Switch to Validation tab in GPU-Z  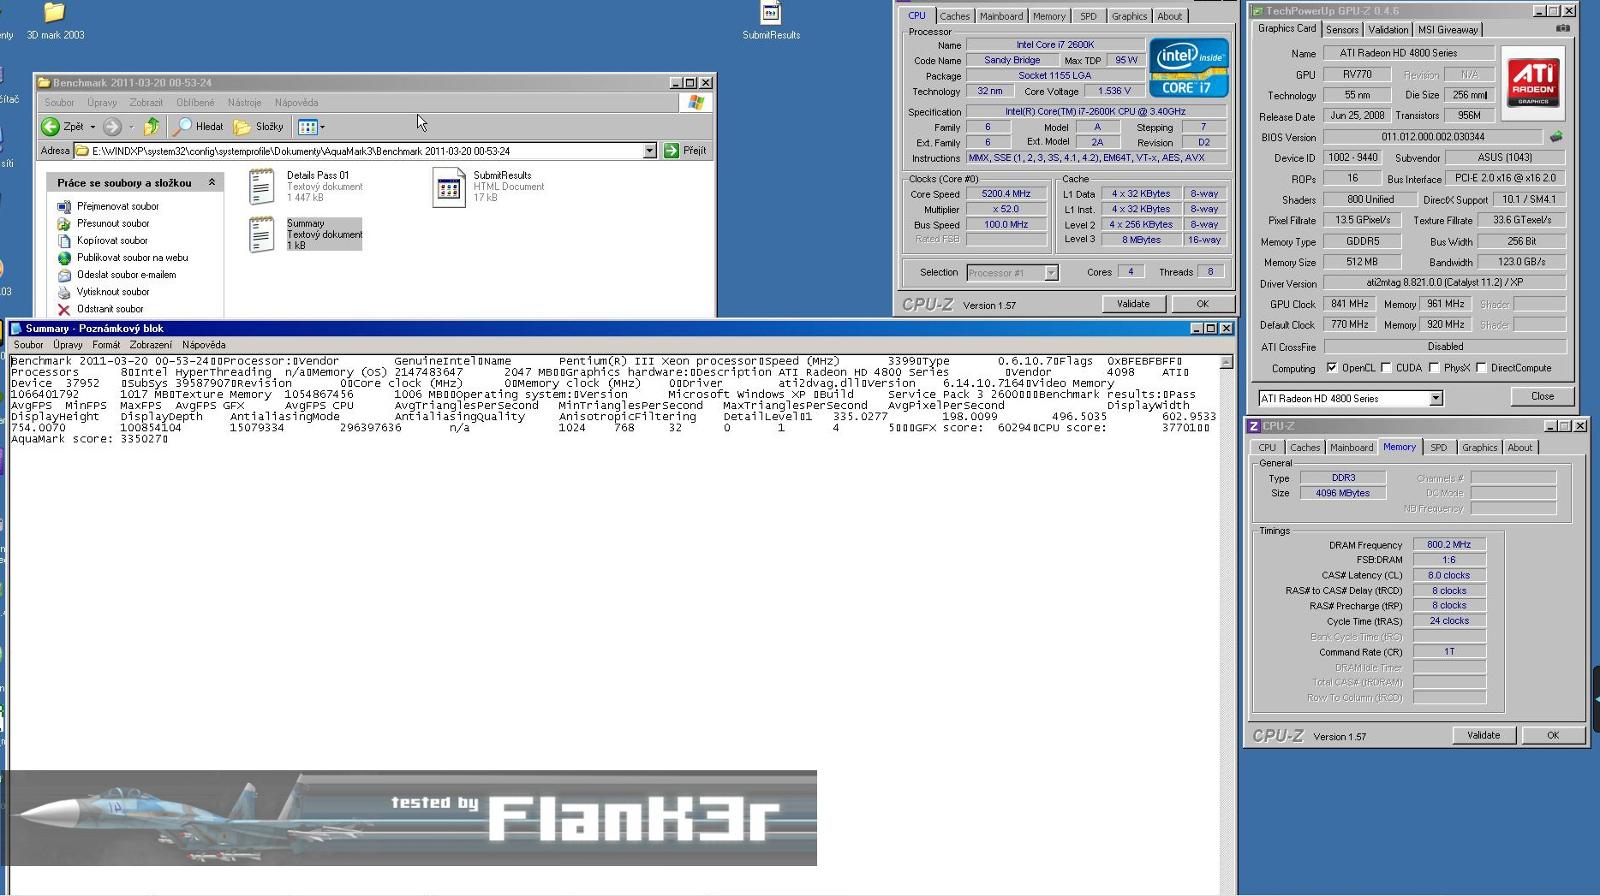click(x=1388, y=30)
